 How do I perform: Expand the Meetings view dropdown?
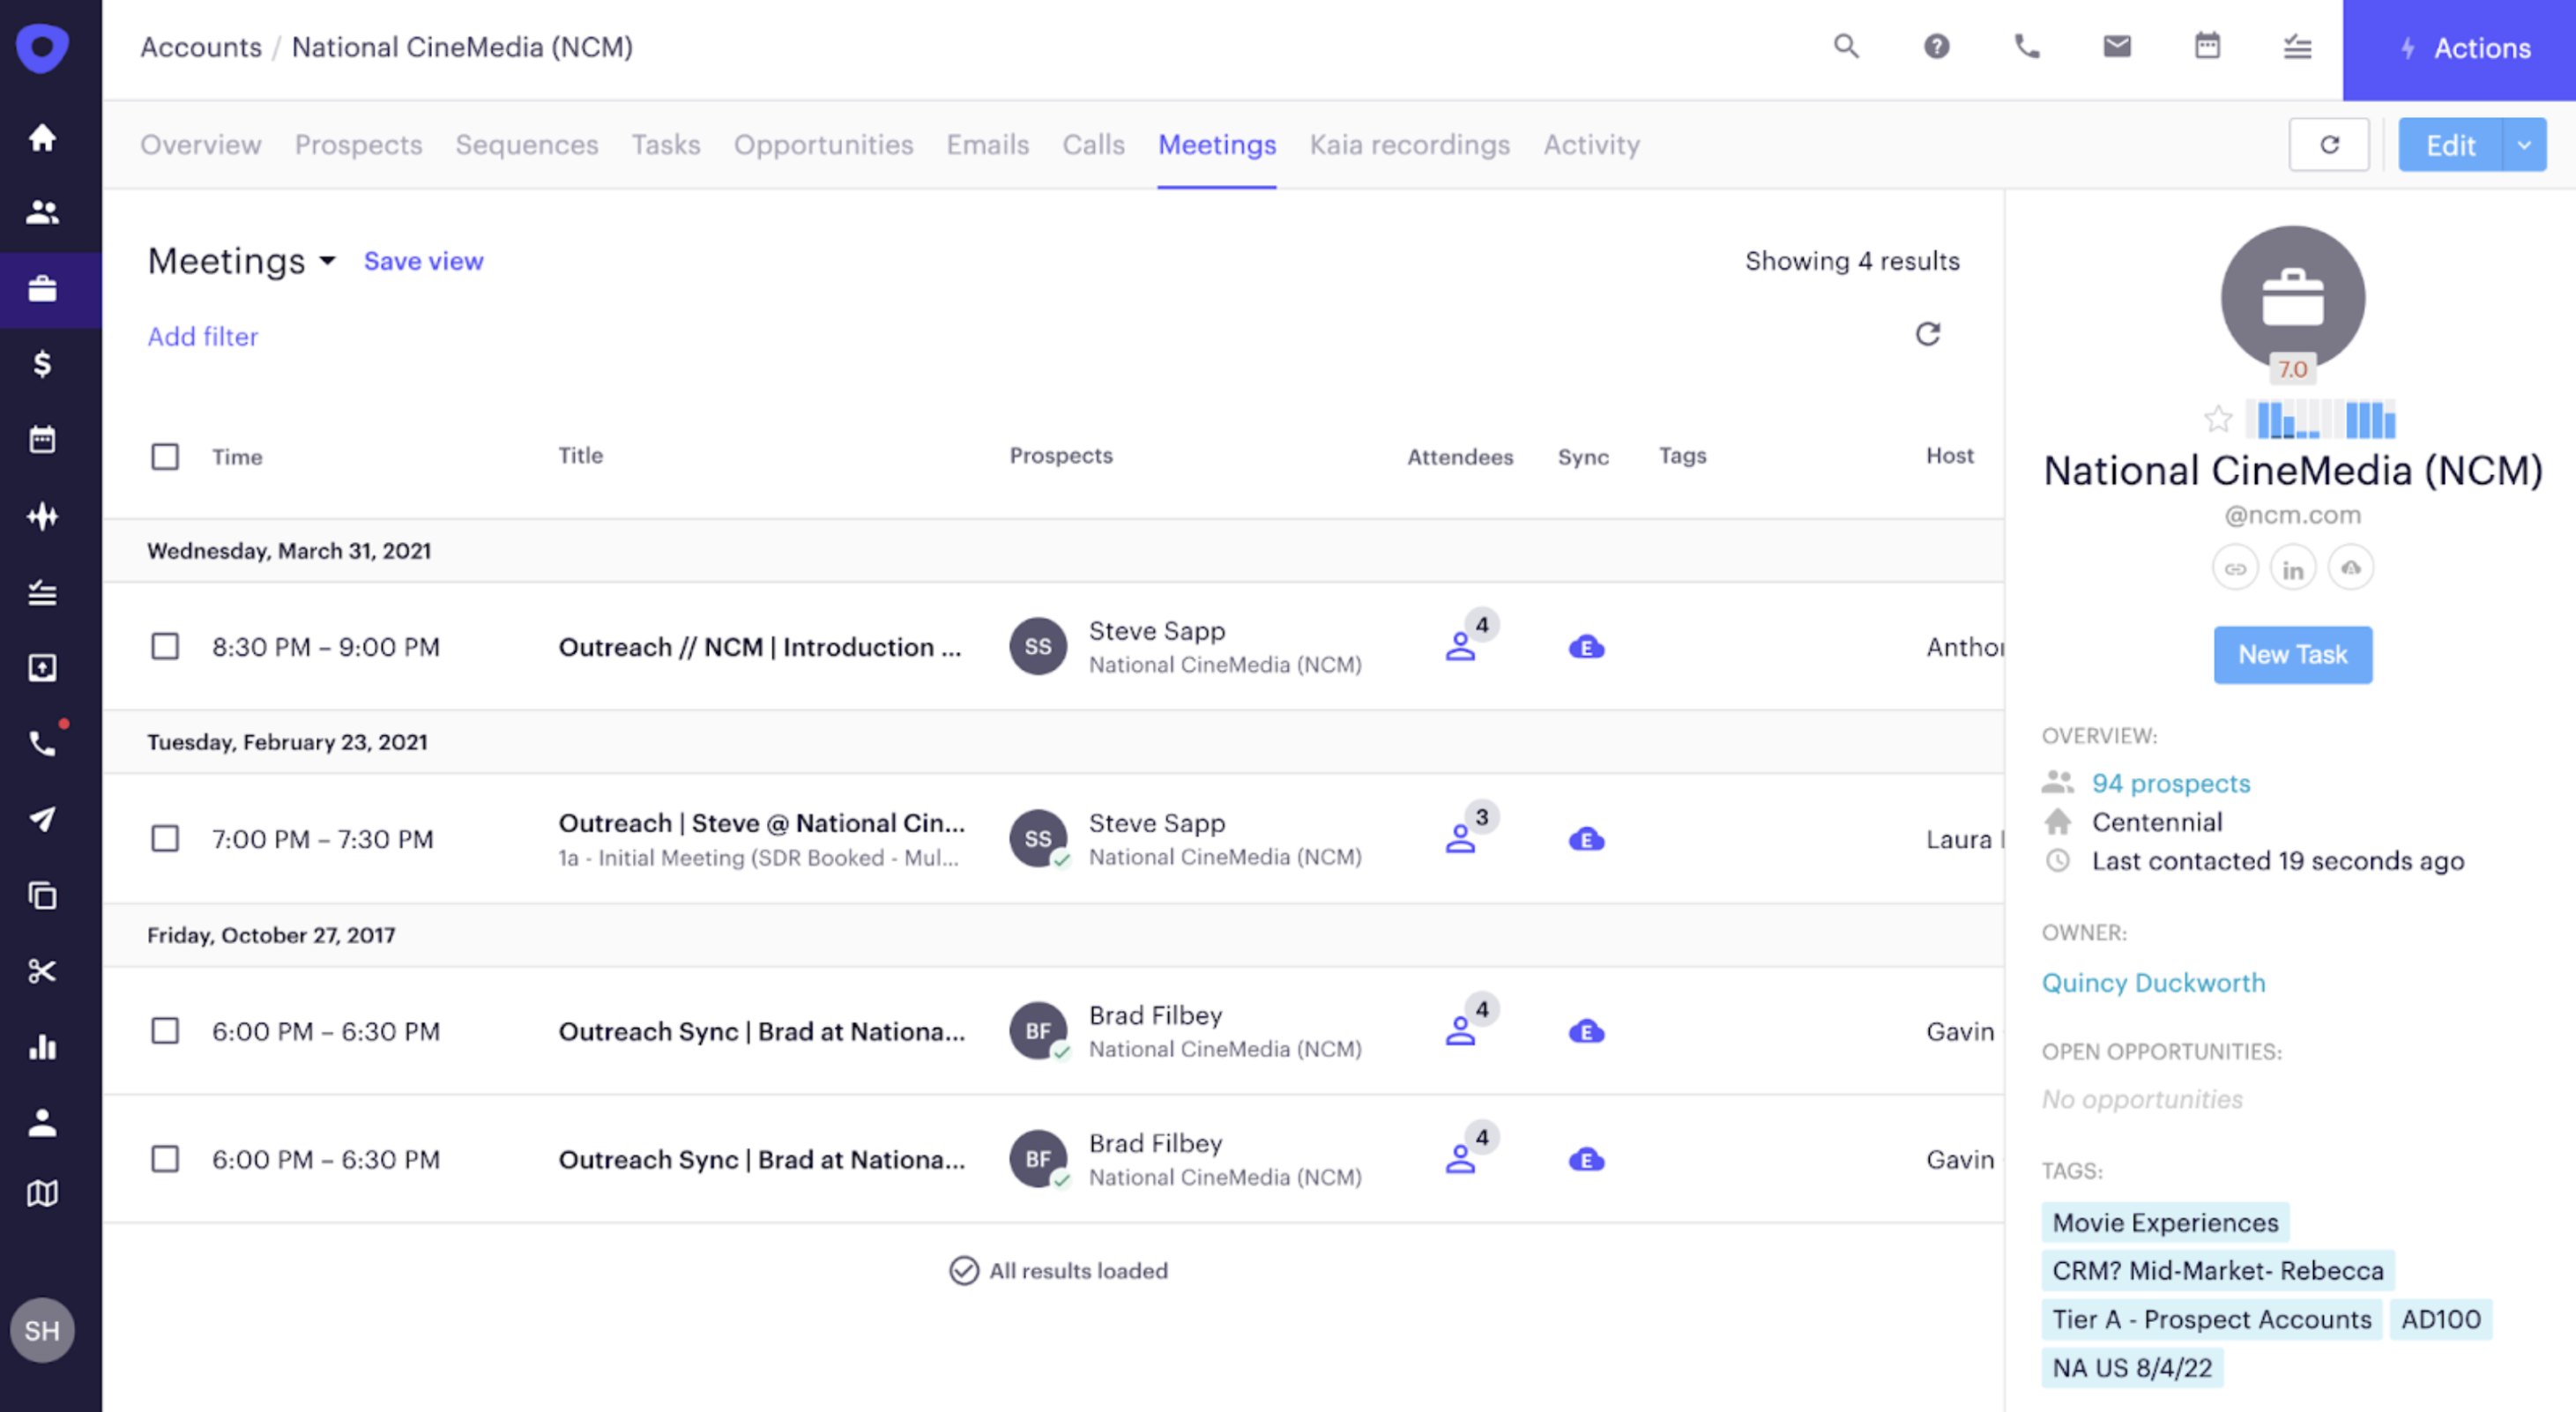point(327,261)
